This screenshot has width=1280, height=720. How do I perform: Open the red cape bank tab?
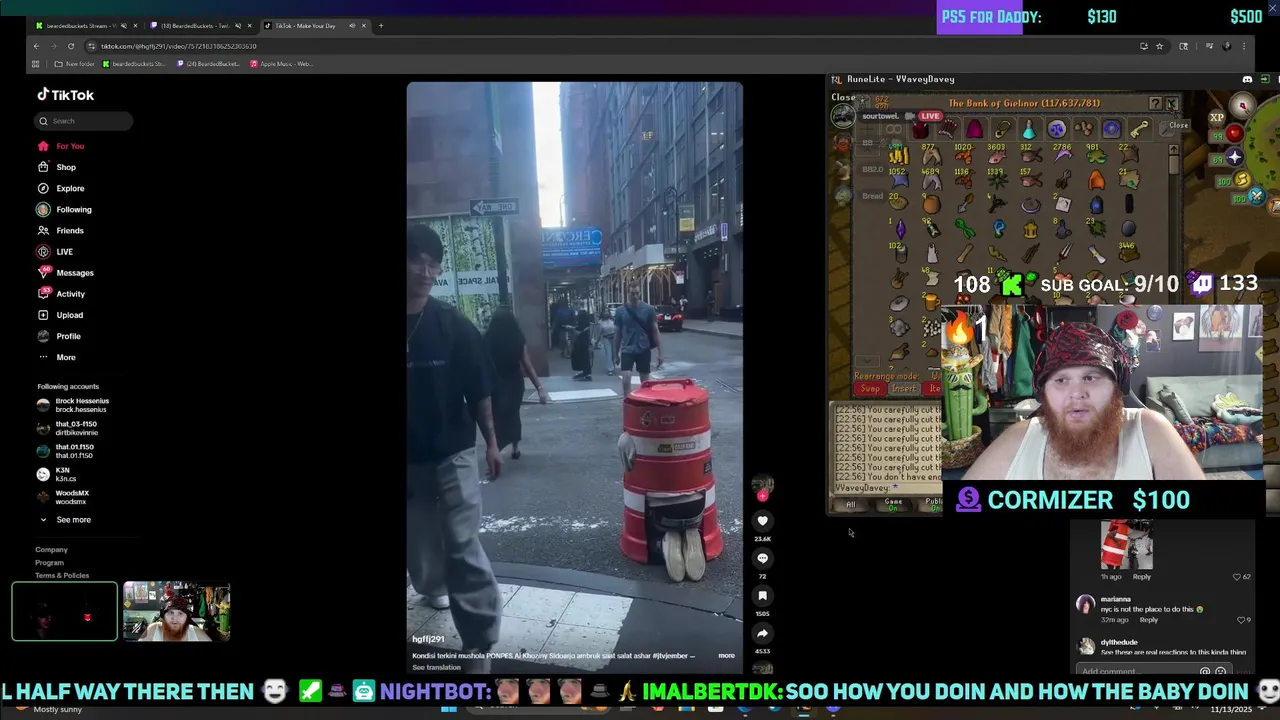pyautogui.click(x=974, y=129)
